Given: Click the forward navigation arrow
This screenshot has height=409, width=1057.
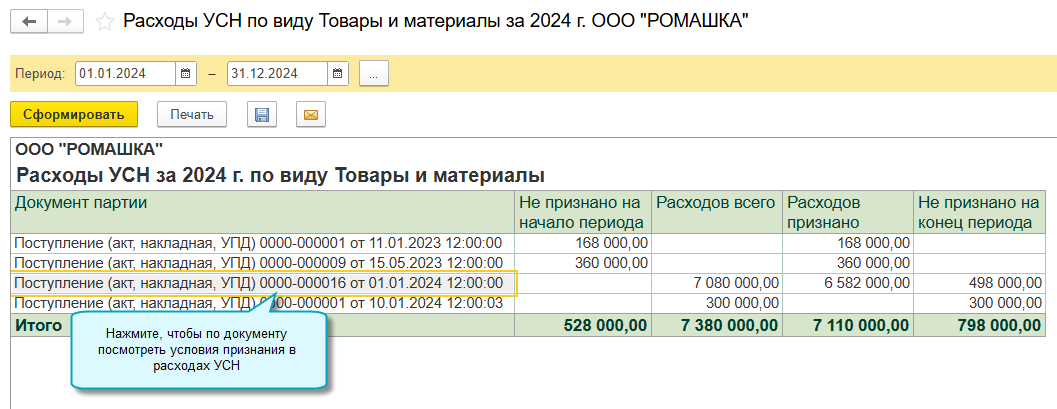Looking at the screenshot, I should coord(64,21).
